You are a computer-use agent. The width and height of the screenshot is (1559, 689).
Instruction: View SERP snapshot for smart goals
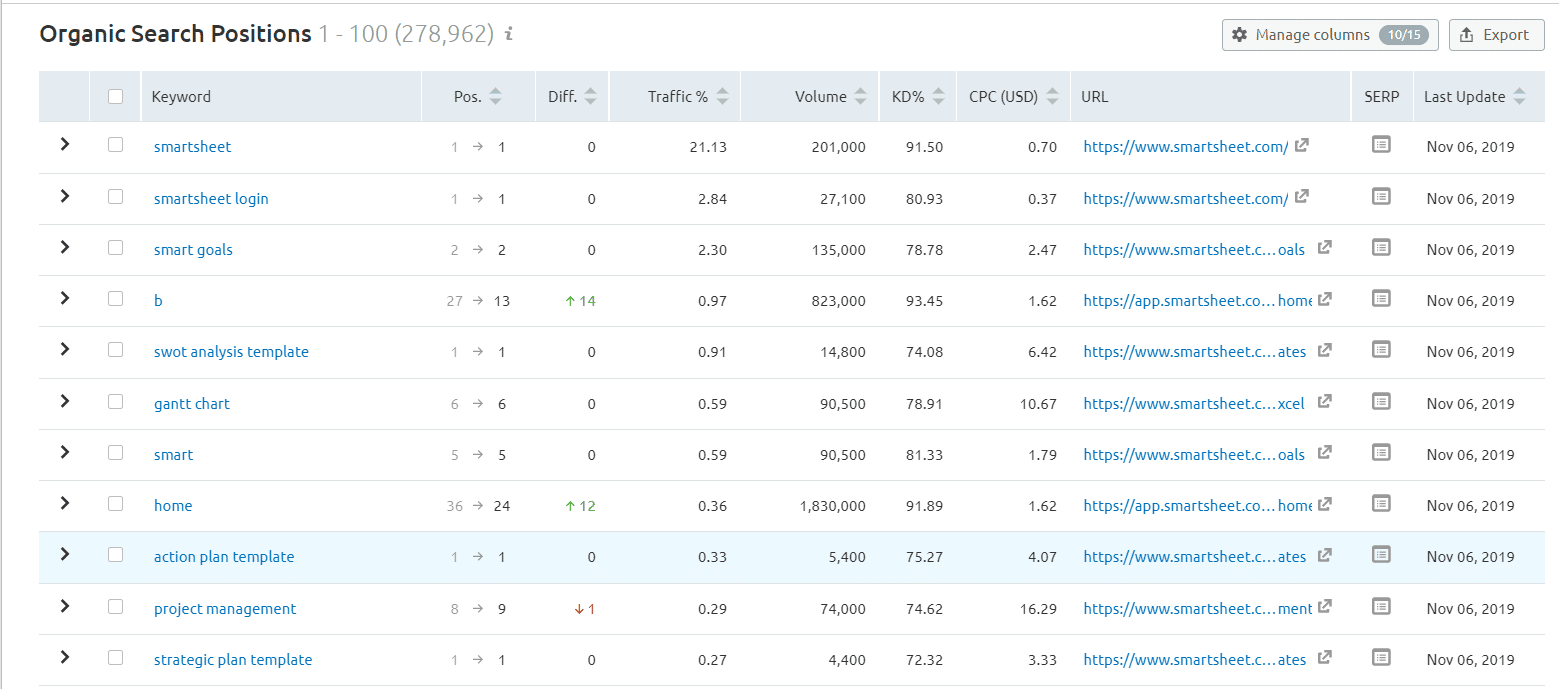[1381, 247]
